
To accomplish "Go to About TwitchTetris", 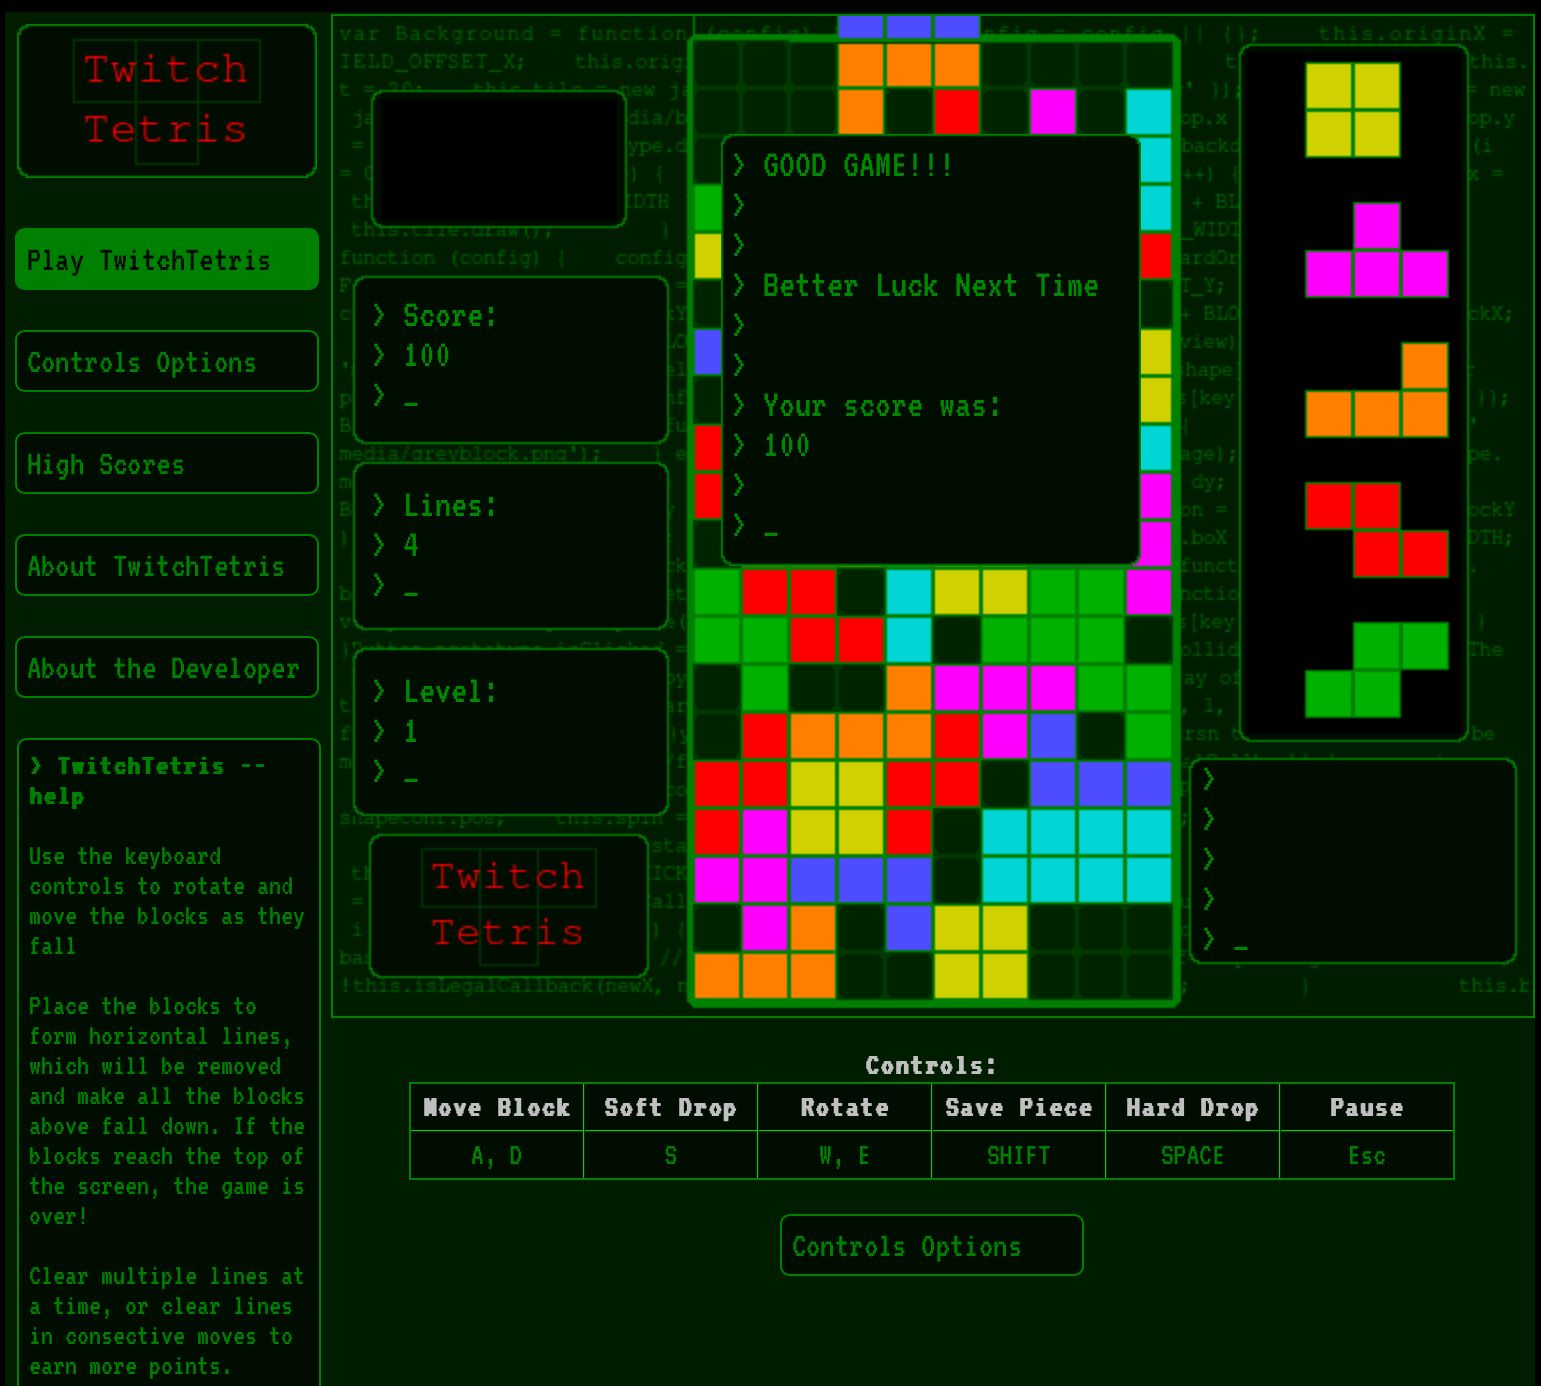I will point(166,566).
